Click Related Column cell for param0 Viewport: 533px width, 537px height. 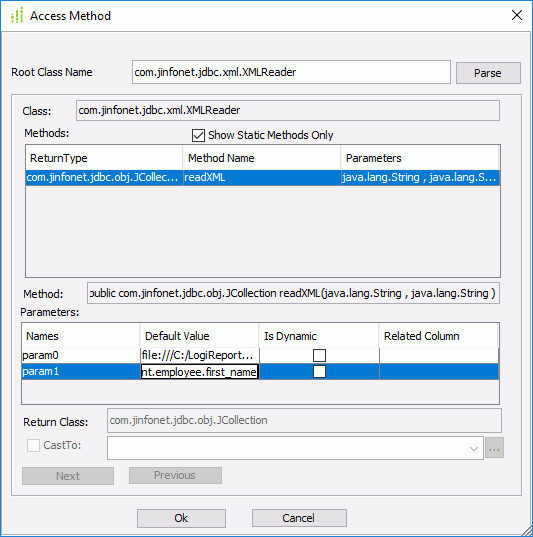click(439, 355)
